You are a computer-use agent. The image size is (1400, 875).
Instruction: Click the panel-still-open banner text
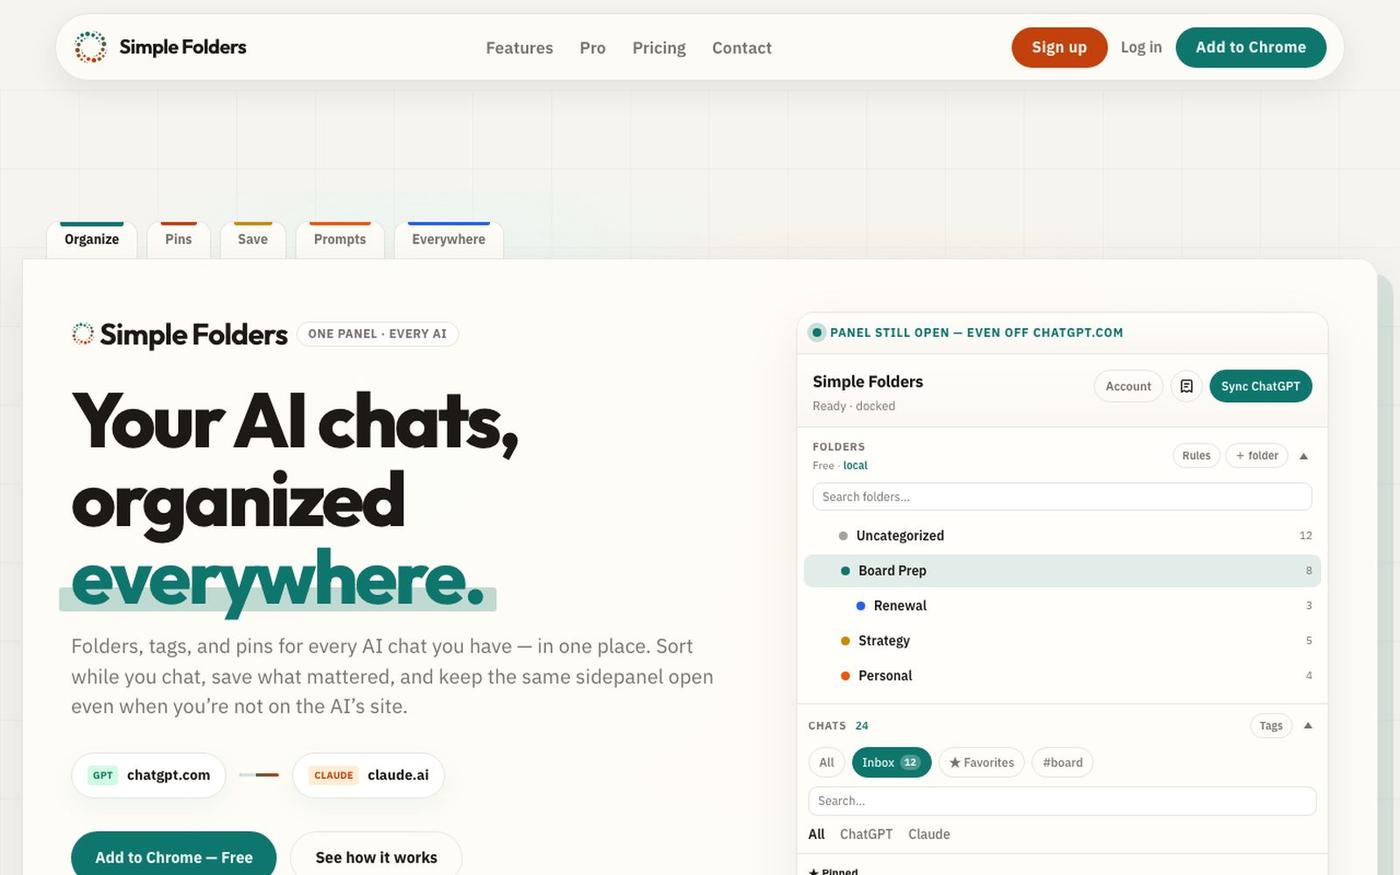(x=976, y=333)
